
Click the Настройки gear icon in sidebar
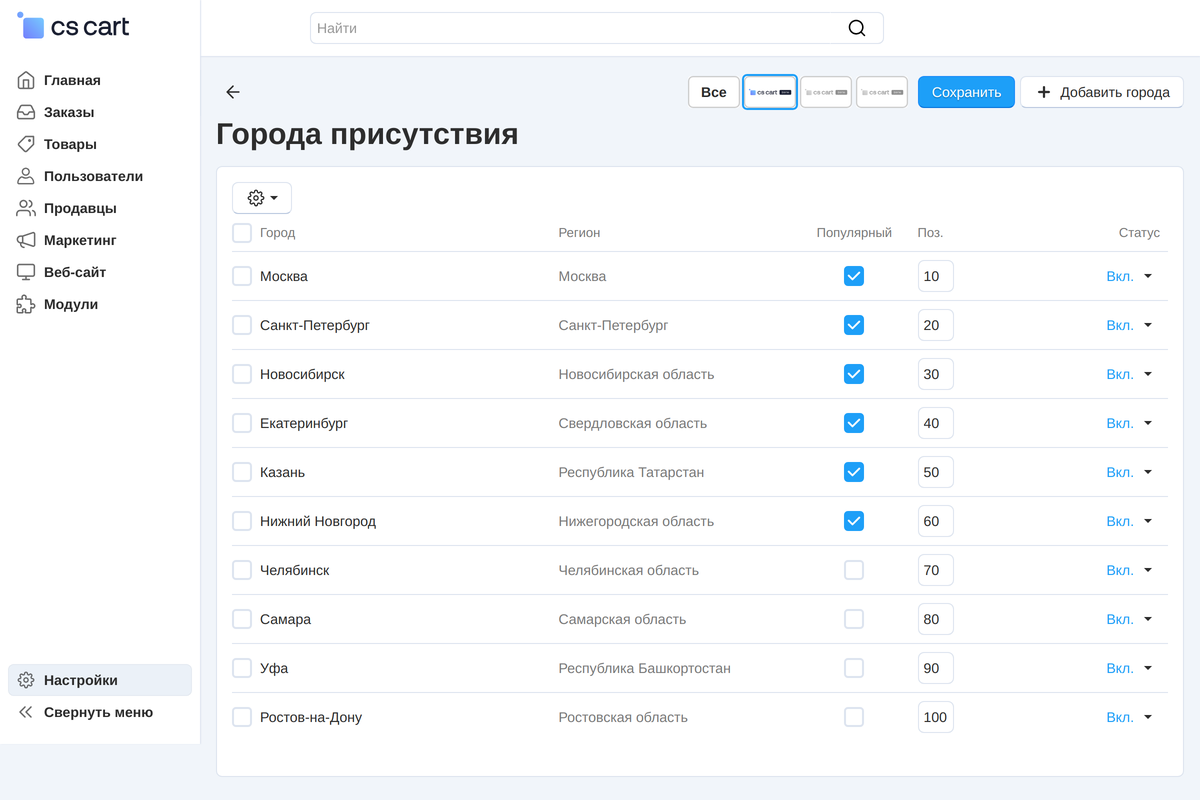pyautogui.click(x=26, y=680)
